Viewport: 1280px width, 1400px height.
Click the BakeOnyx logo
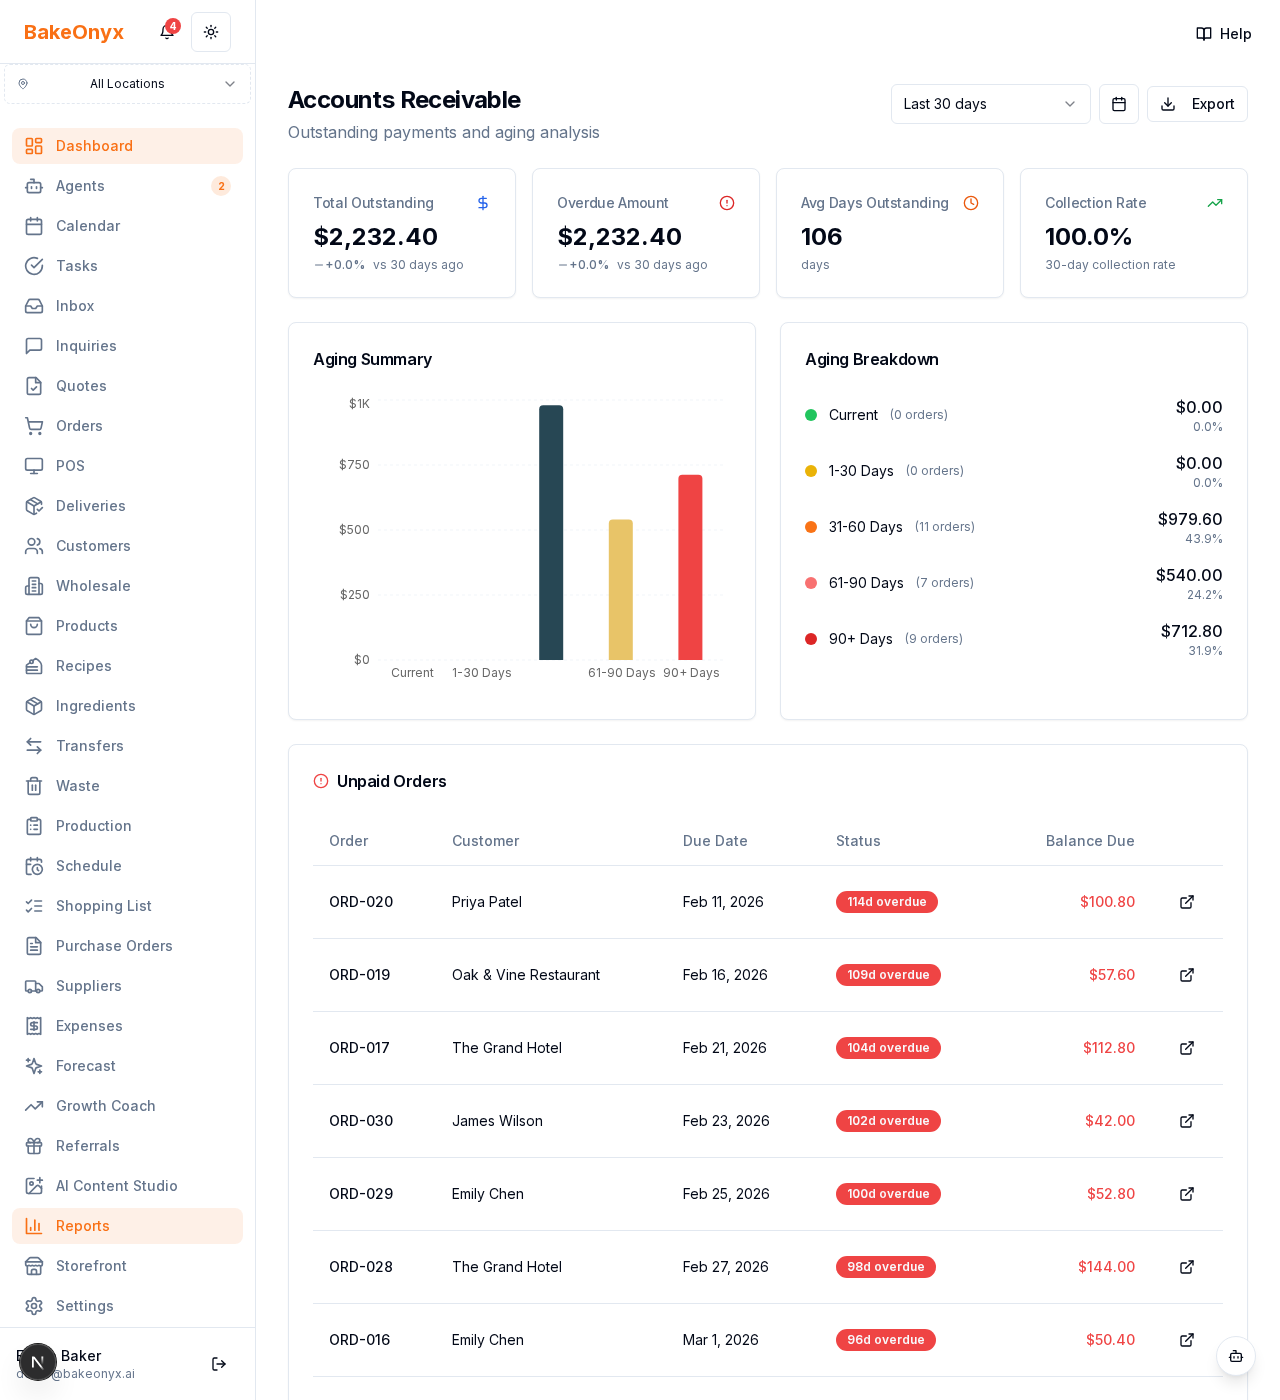[74, 32]
